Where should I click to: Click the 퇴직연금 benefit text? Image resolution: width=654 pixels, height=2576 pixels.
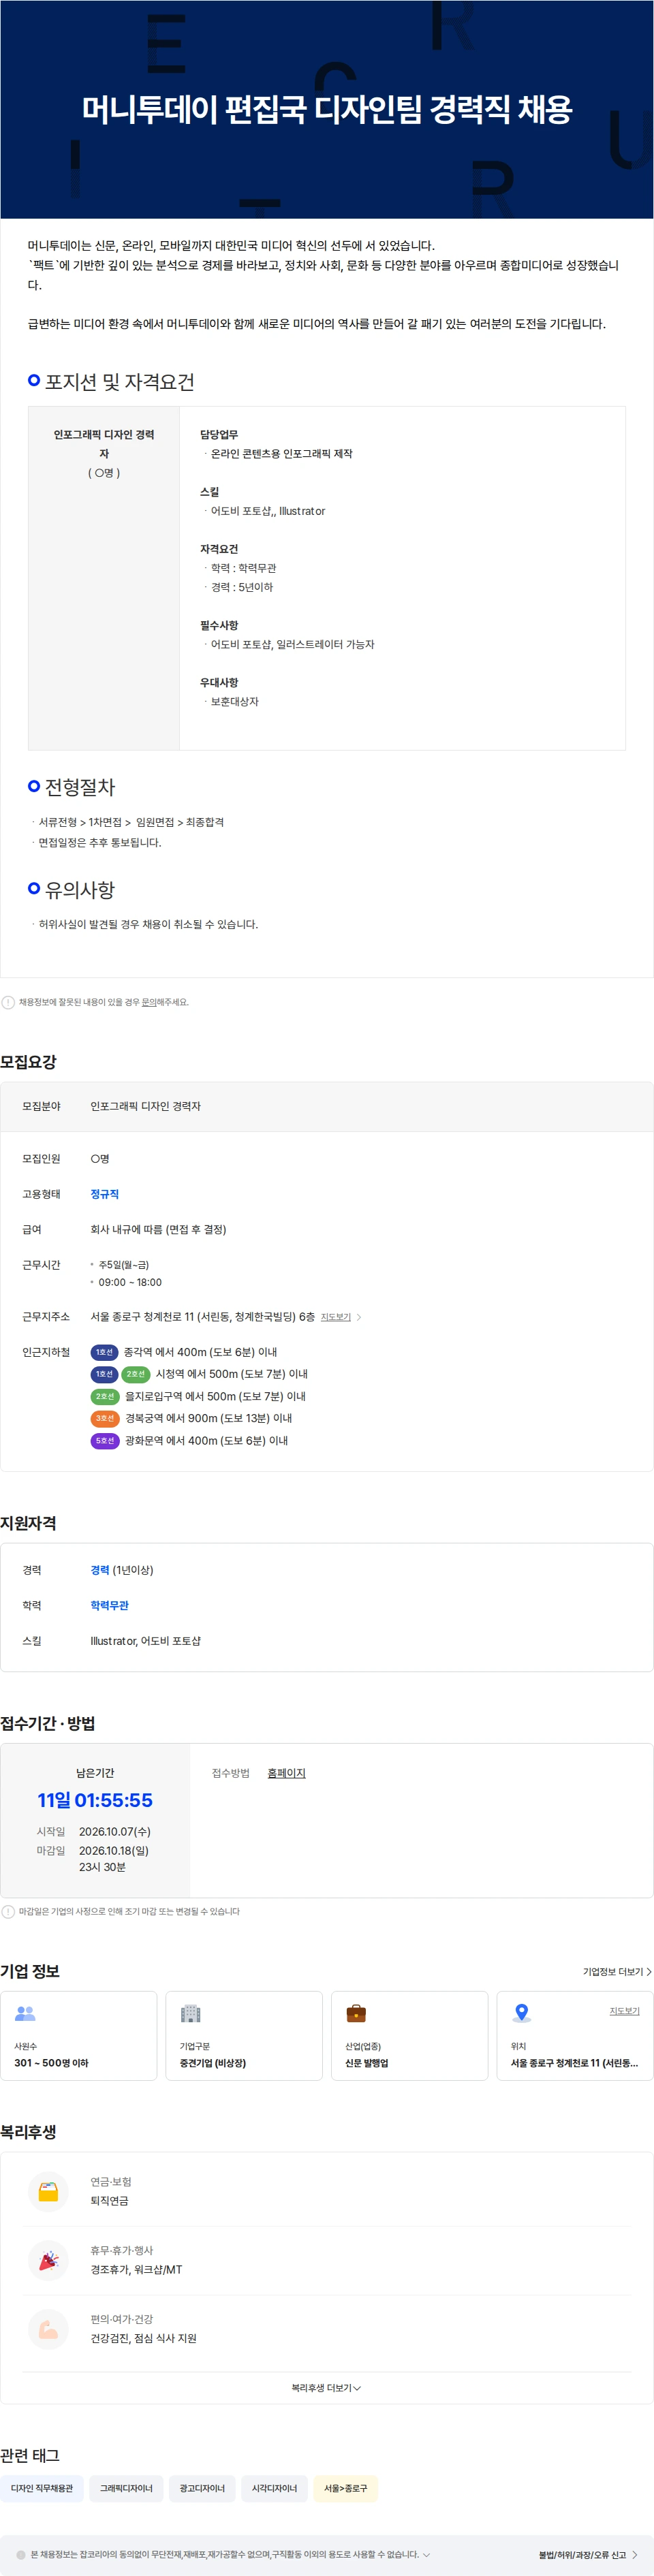(x=109, y=2201)
